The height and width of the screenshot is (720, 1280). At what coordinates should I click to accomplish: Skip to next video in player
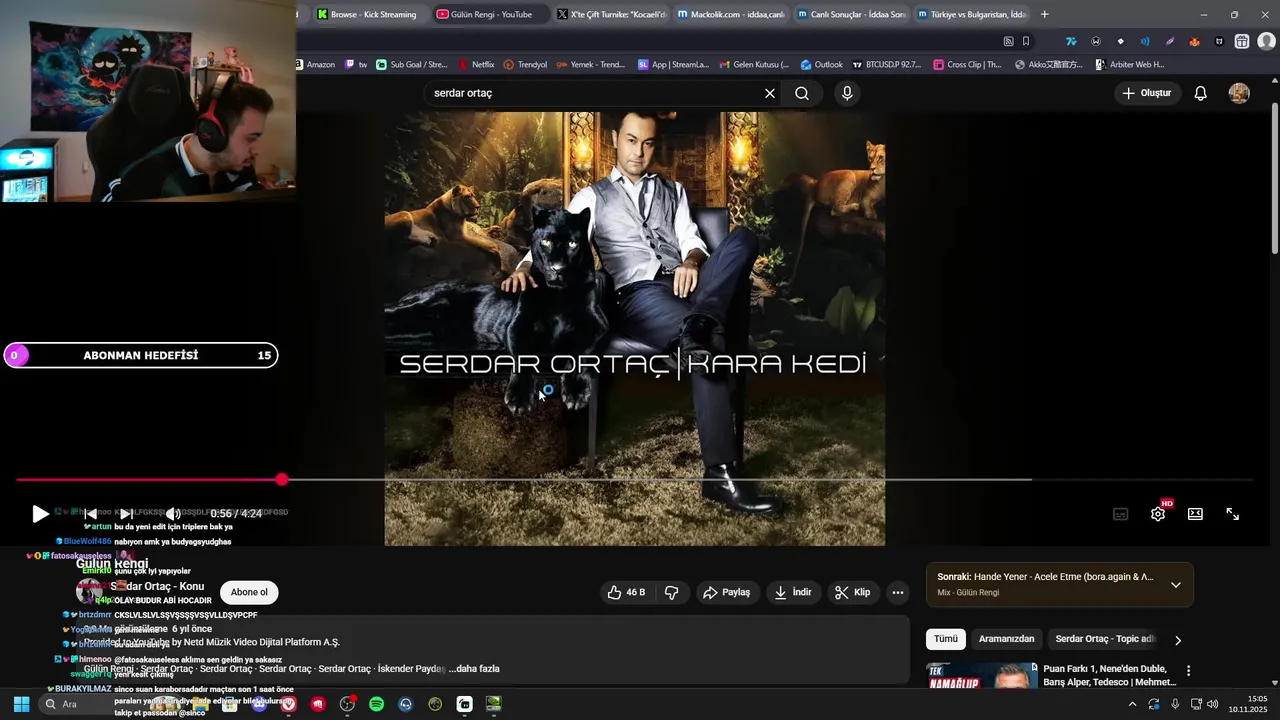coord(127,514)
